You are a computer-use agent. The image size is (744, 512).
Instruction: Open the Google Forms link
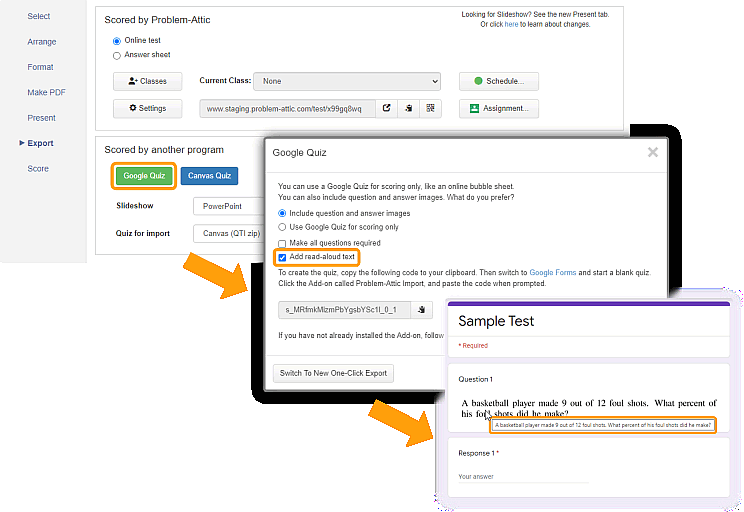[x=552, y=272]
